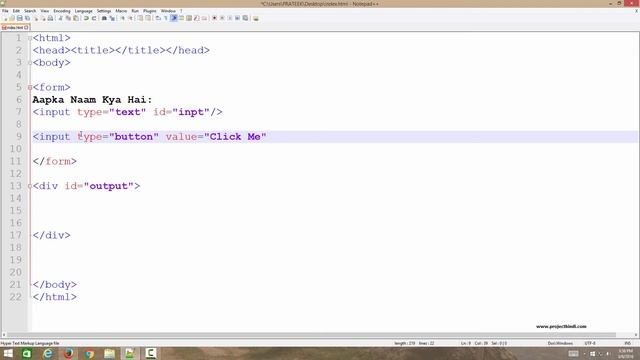
Task: Open the View menu
Action: coord(45,11)
